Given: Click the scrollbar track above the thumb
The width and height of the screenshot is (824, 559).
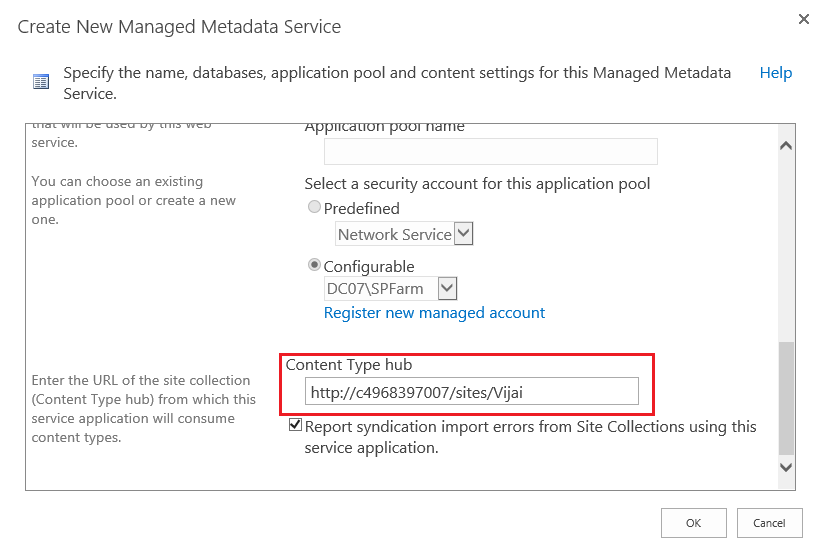Looking at the screenshot, I should click(x=785, y=250).
